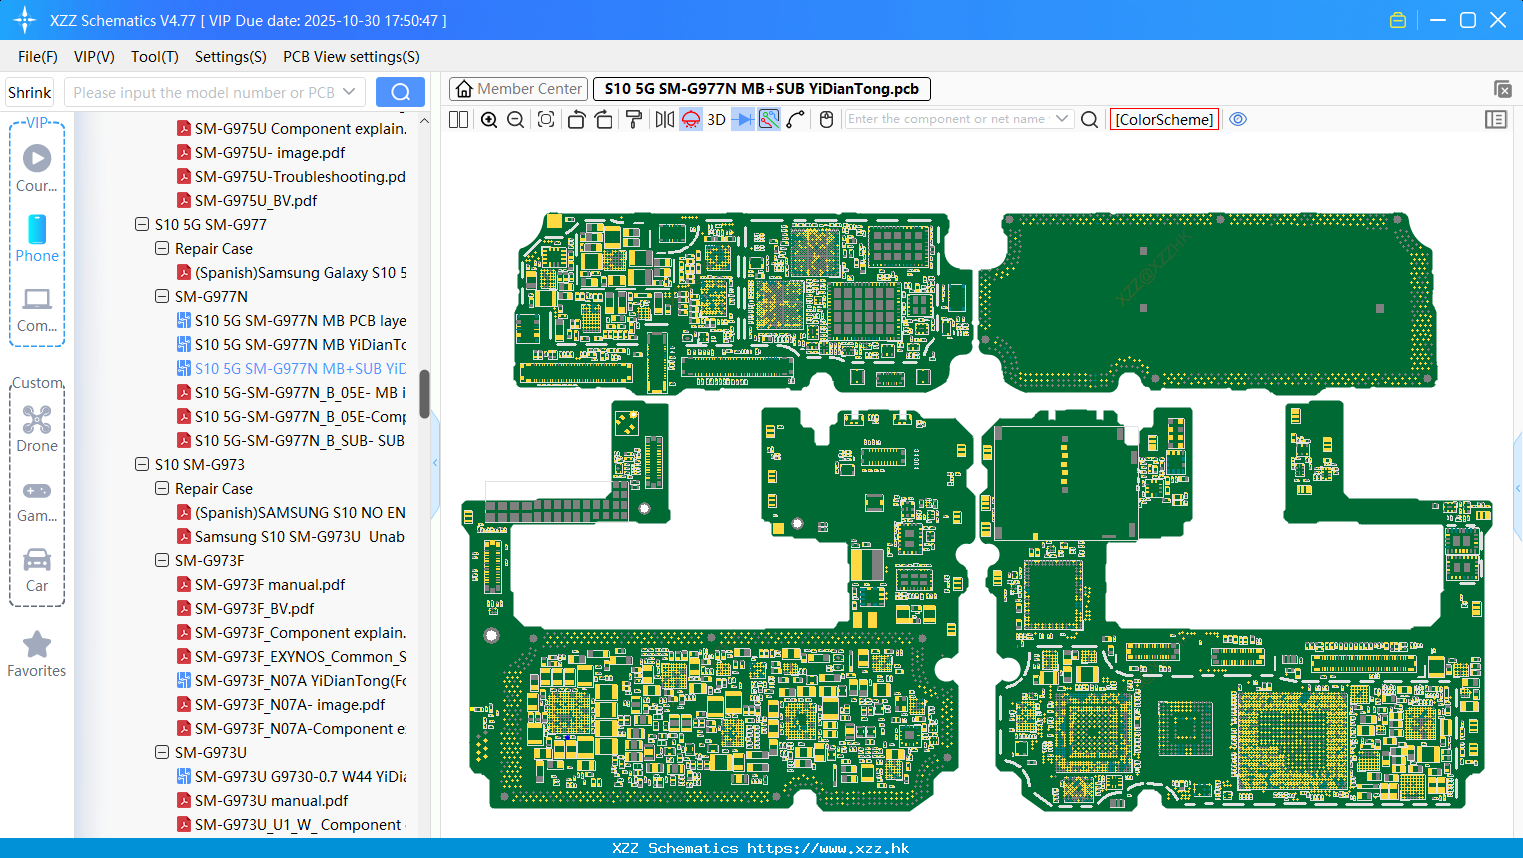Select the Drone category
The width and height of the screenshot is (1523, 858).
[x=37, y=428]
